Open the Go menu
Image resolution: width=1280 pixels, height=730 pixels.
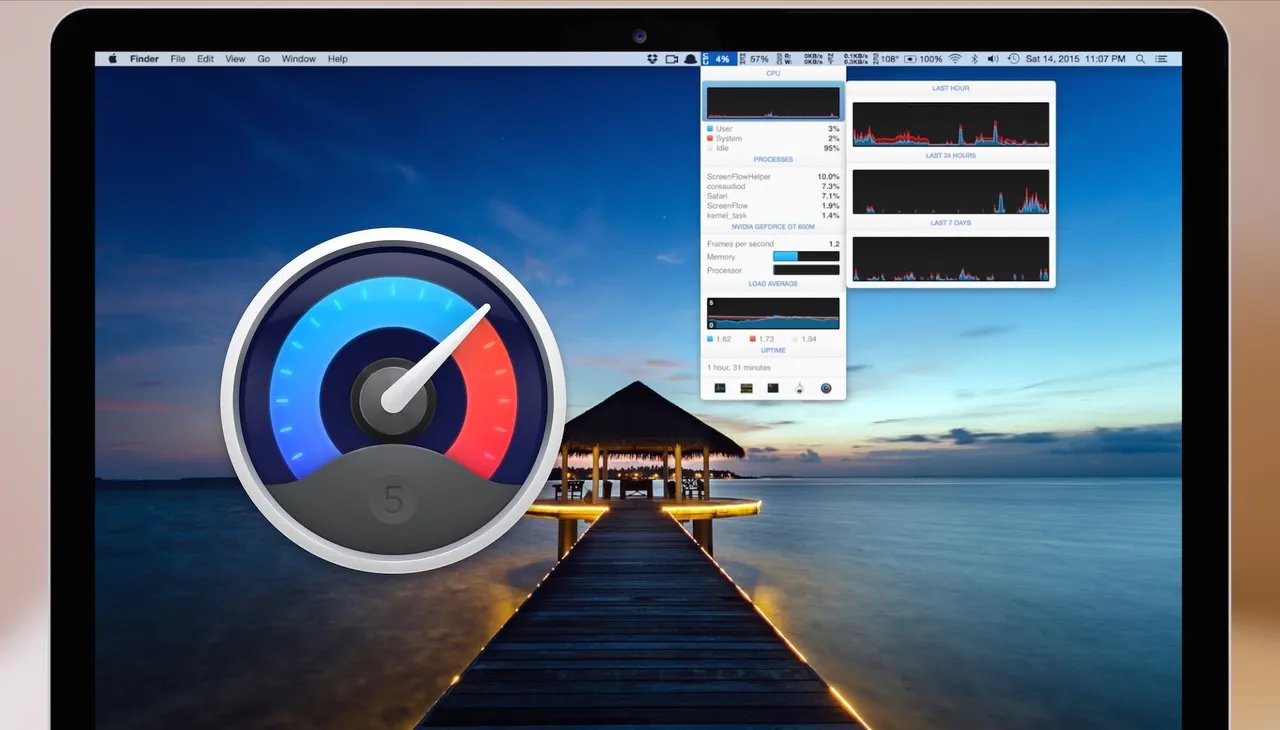tap(264, 59)
